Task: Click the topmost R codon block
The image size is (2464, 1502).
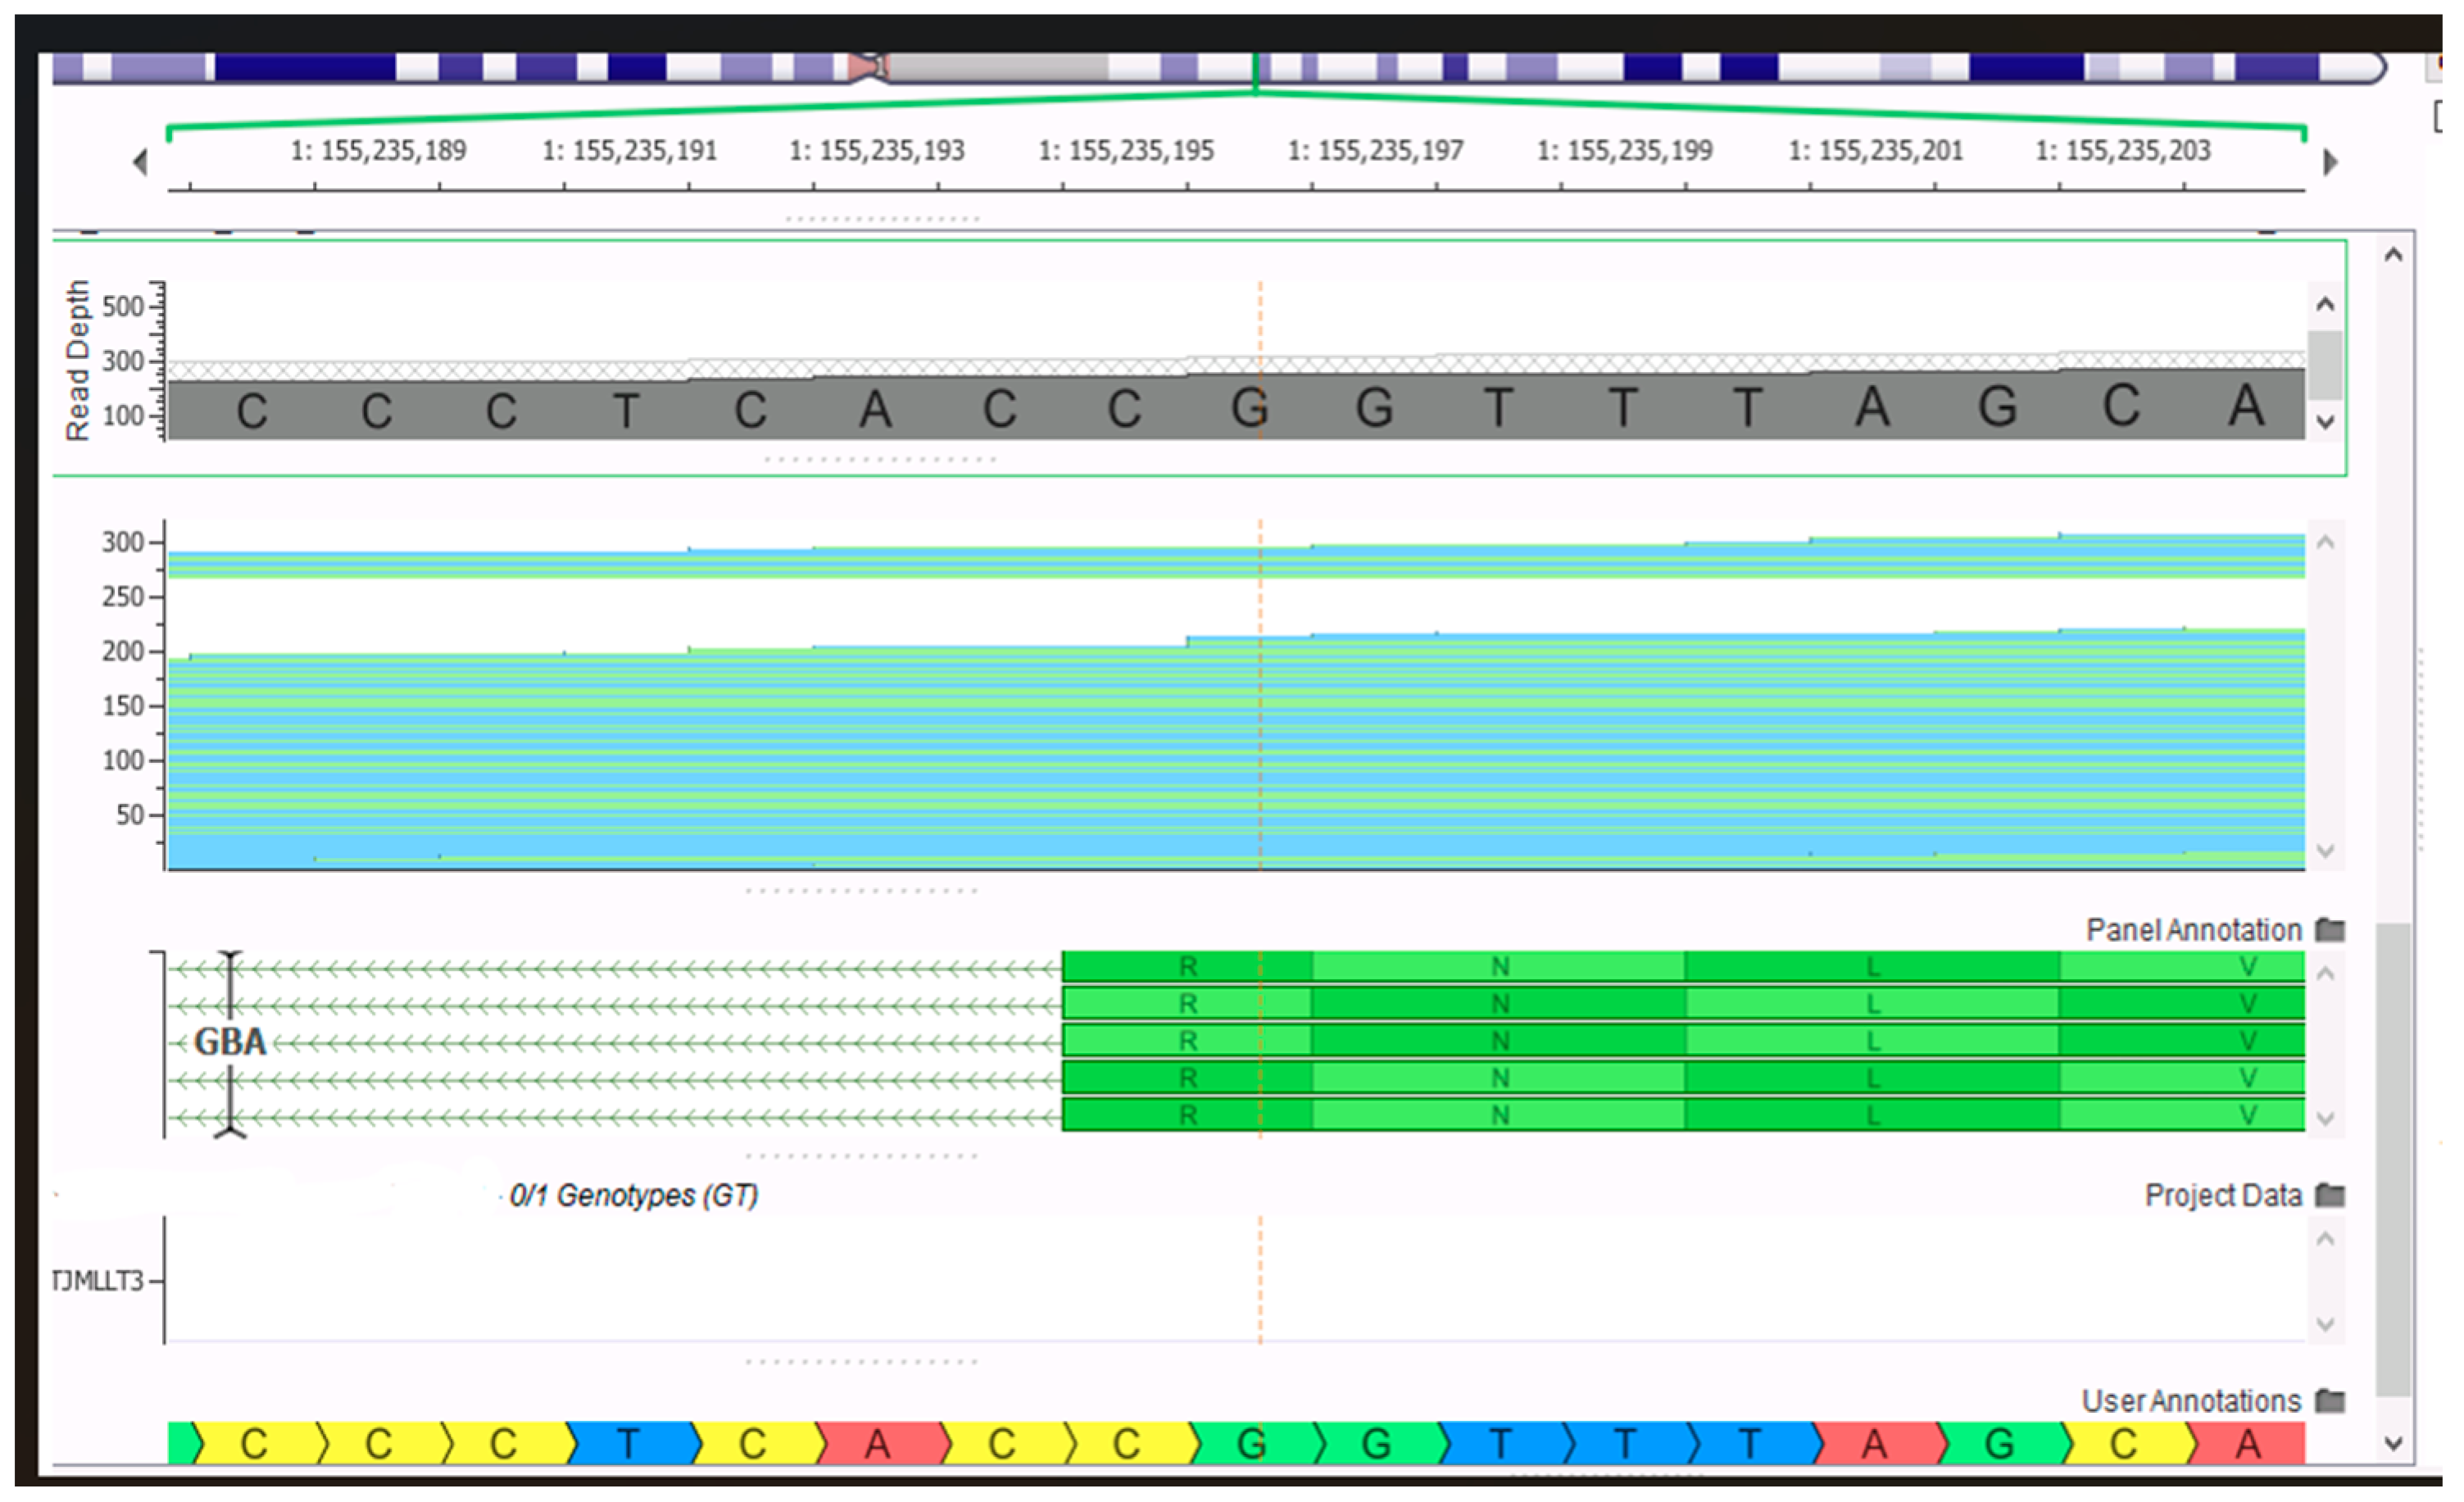Action: (x=1187, y=966)
